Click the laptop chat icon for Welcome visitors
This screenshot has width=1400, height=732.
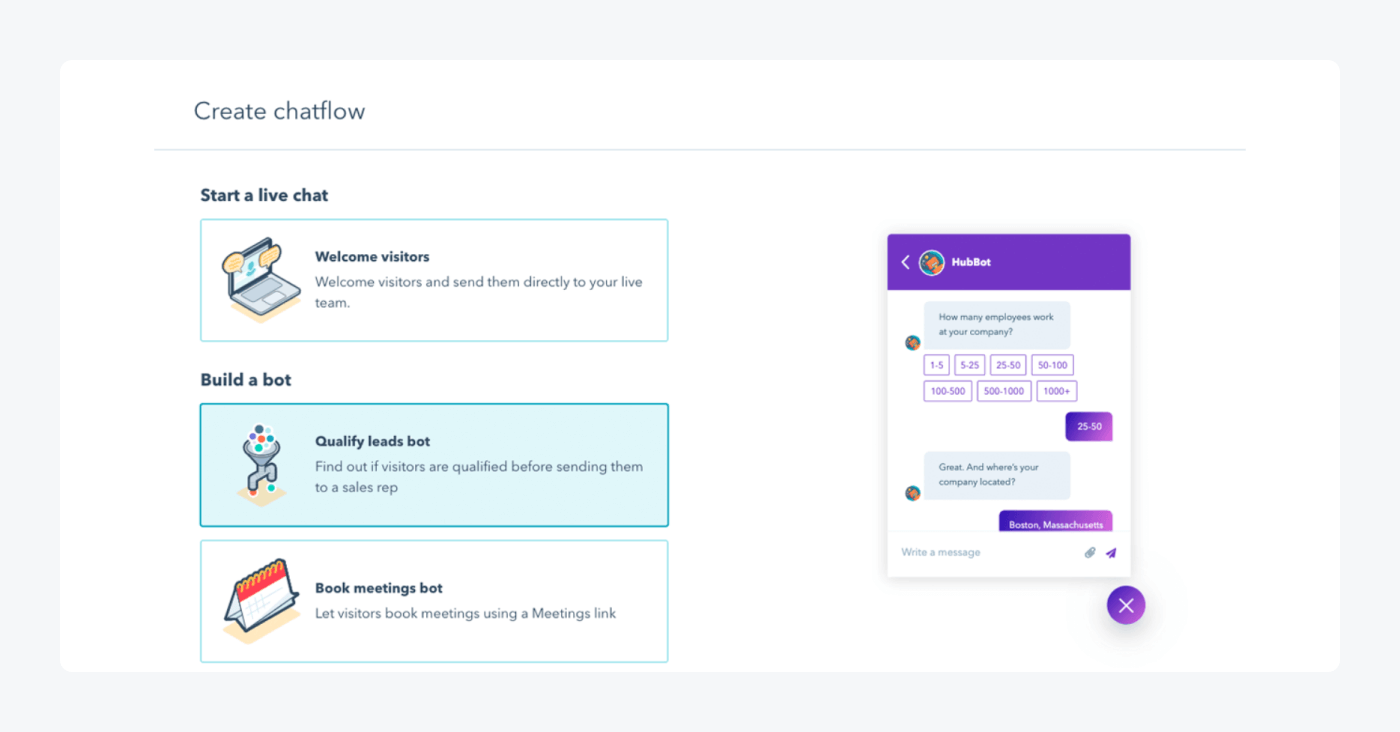coord(260,280)
